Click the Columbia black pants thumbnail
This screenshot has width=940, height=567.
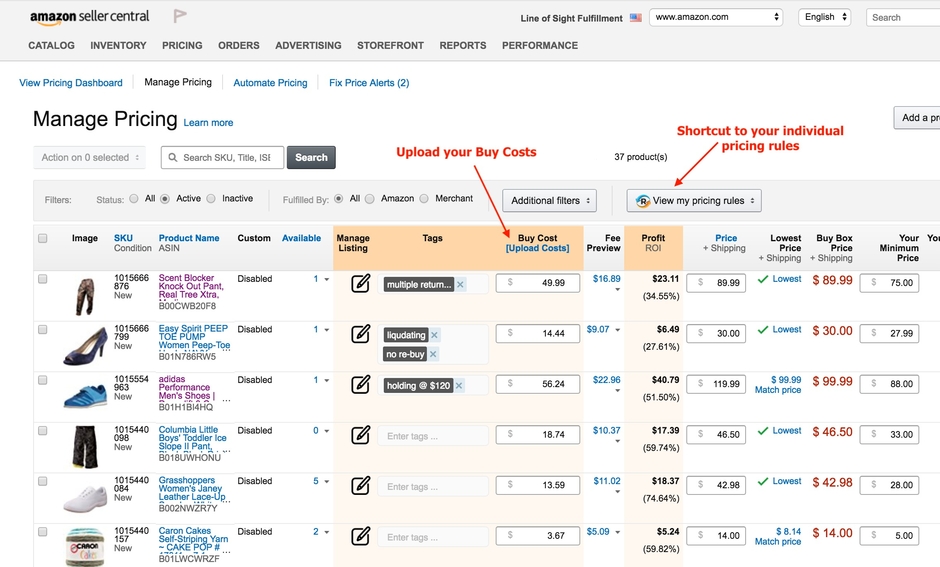85,447
